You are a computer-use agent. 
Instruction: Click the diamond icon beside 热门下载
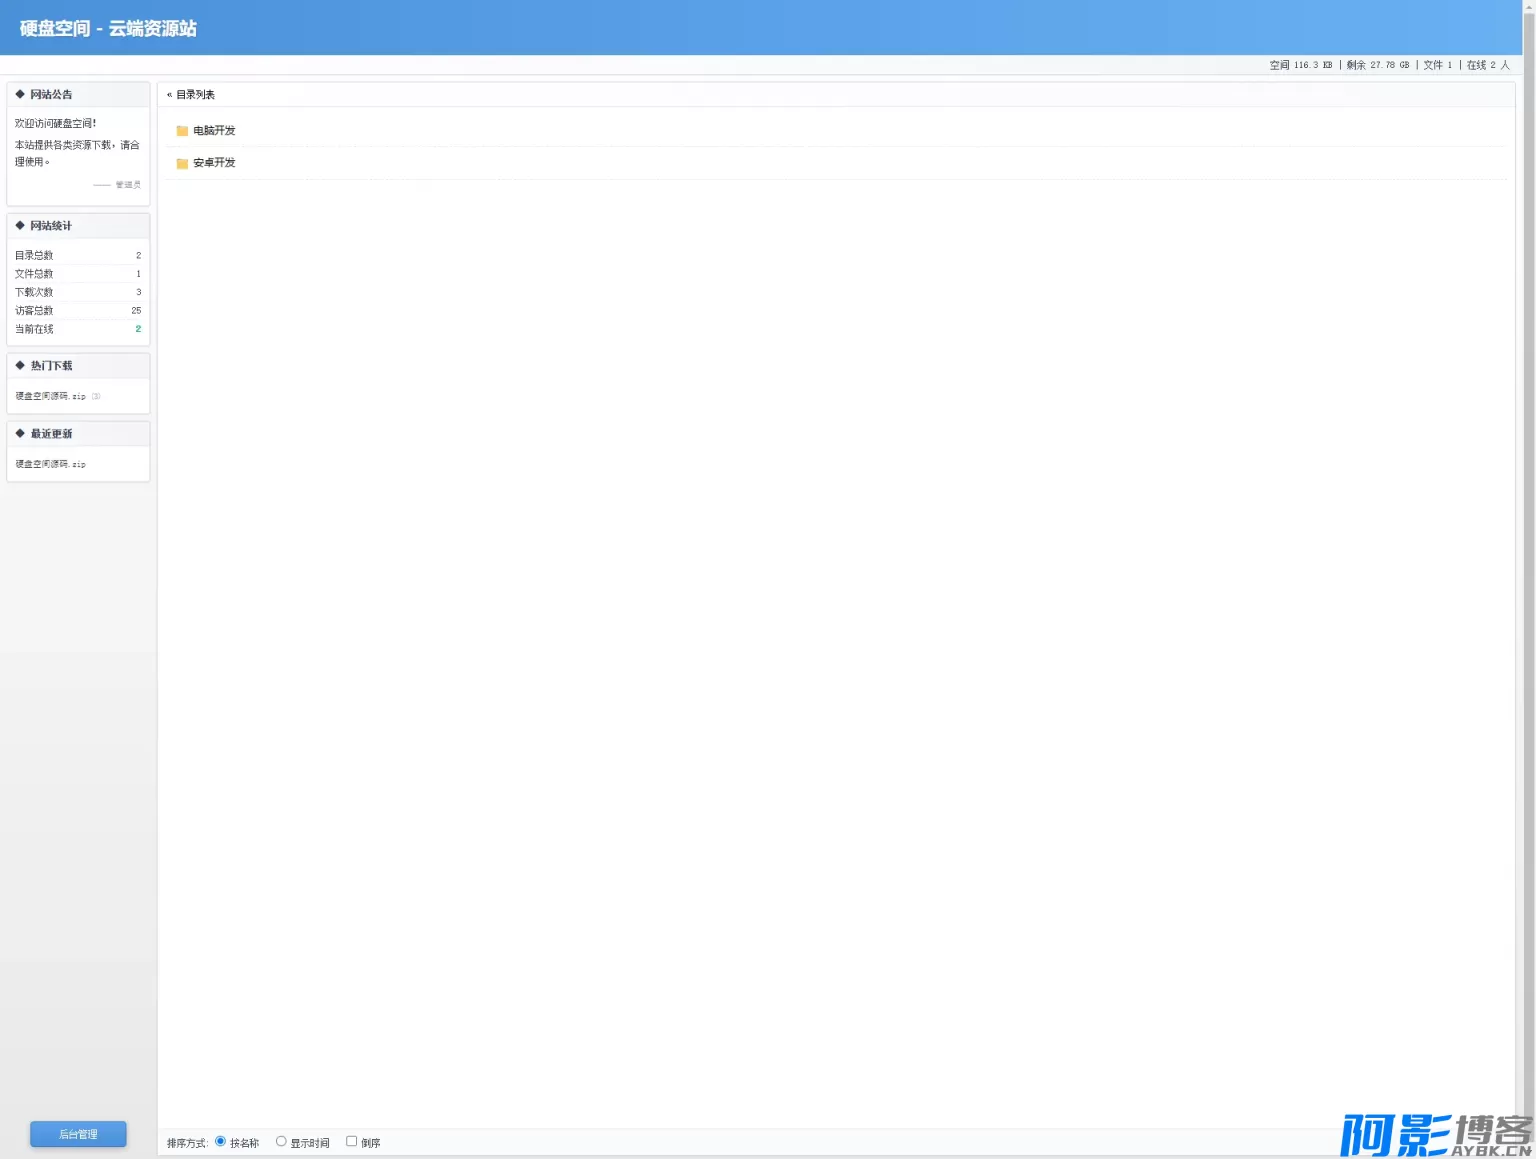point(20,366)
